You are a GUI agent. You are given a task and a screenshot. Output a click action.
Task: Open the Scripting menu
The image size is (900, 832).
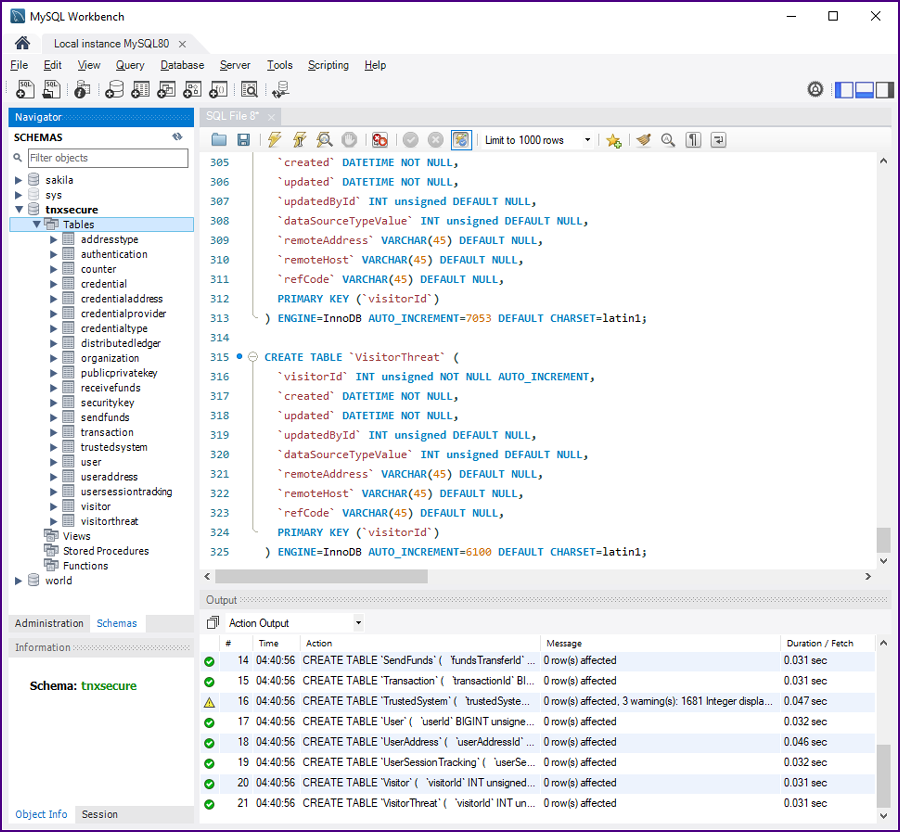(328, 65)
